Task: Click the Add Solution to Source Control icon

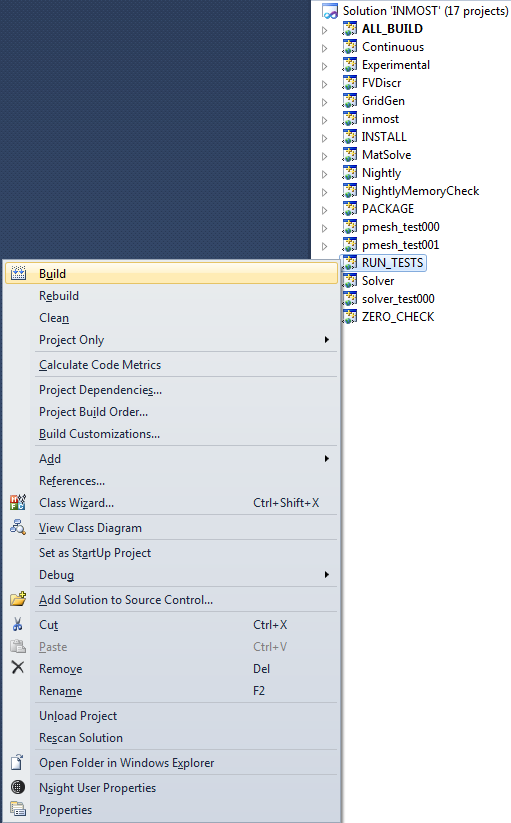Action: (18, 599)
